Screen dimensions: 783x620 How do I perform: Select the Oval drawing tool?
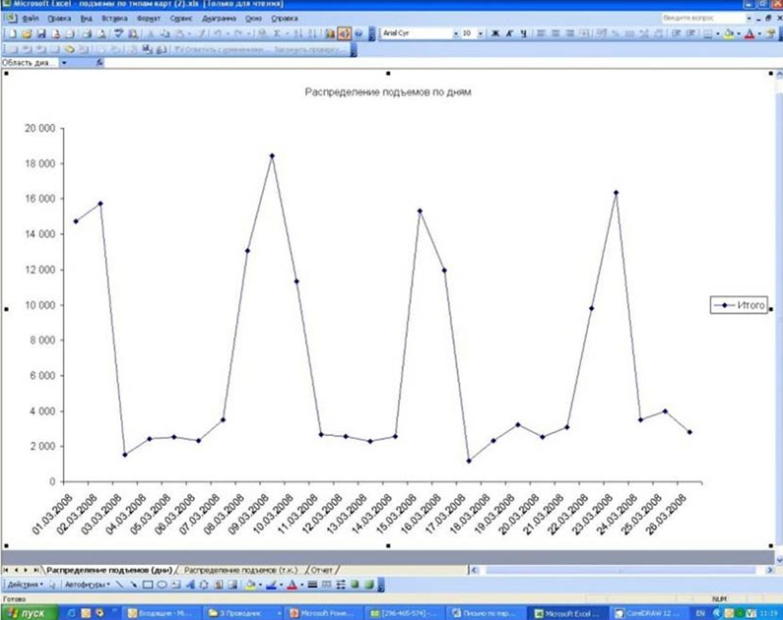160,584
